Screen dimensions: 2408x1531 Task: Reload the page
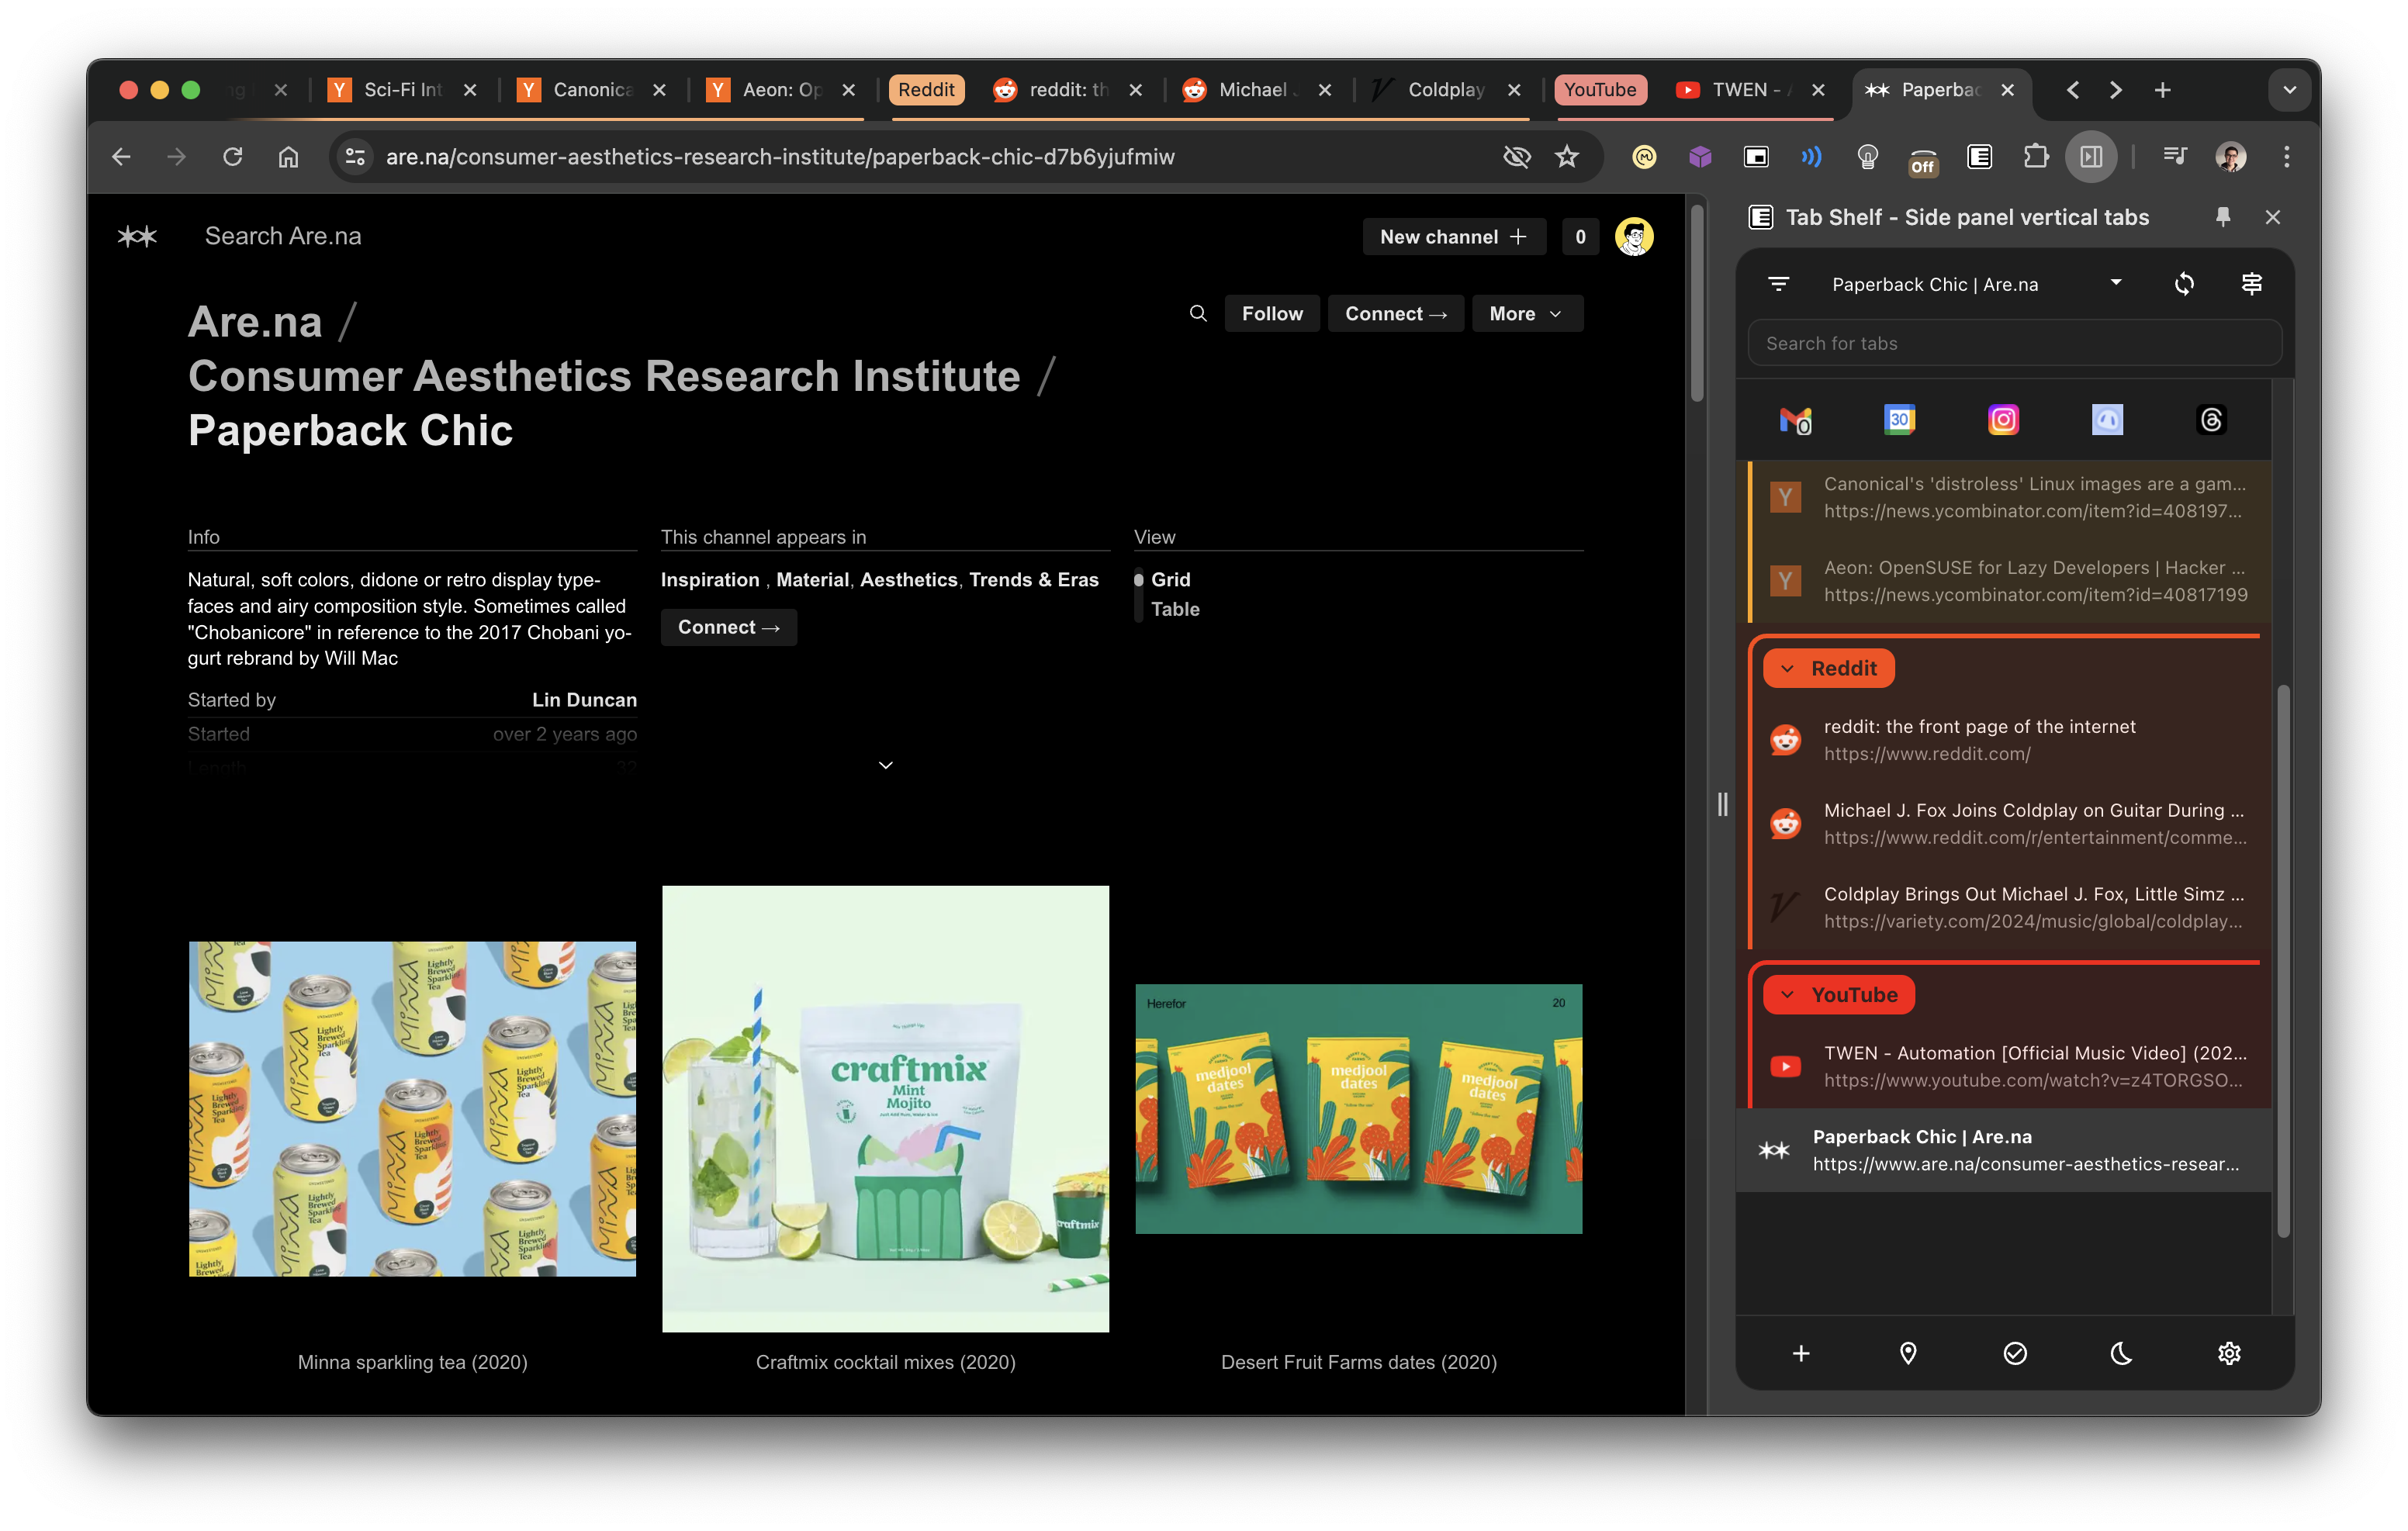pyautogui.click(x=232, y=156)
